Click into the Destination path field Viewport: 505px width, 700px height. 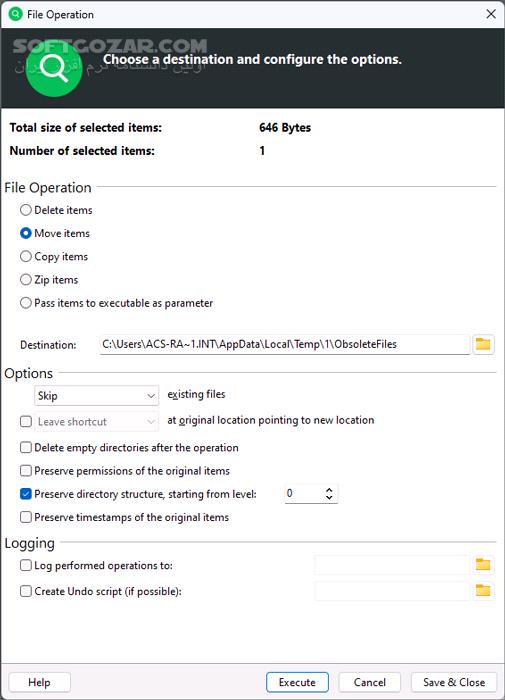[x=285, y=344]
